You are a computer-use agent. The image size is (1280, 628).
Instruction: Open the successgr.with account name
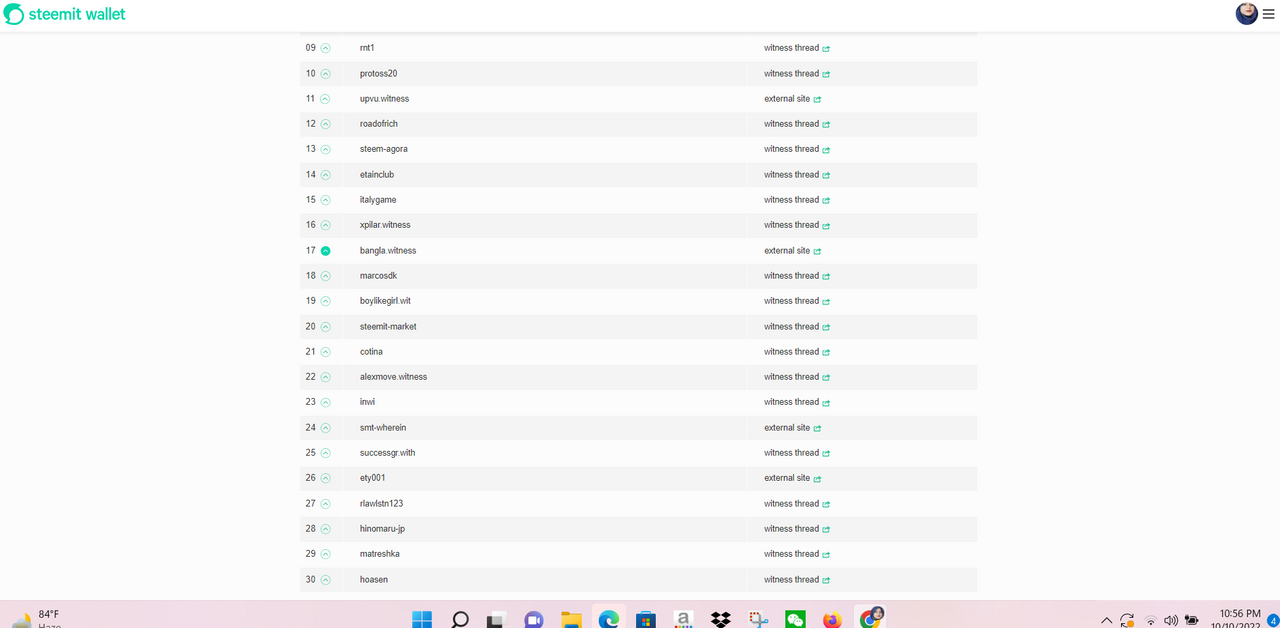coord(387,453)
